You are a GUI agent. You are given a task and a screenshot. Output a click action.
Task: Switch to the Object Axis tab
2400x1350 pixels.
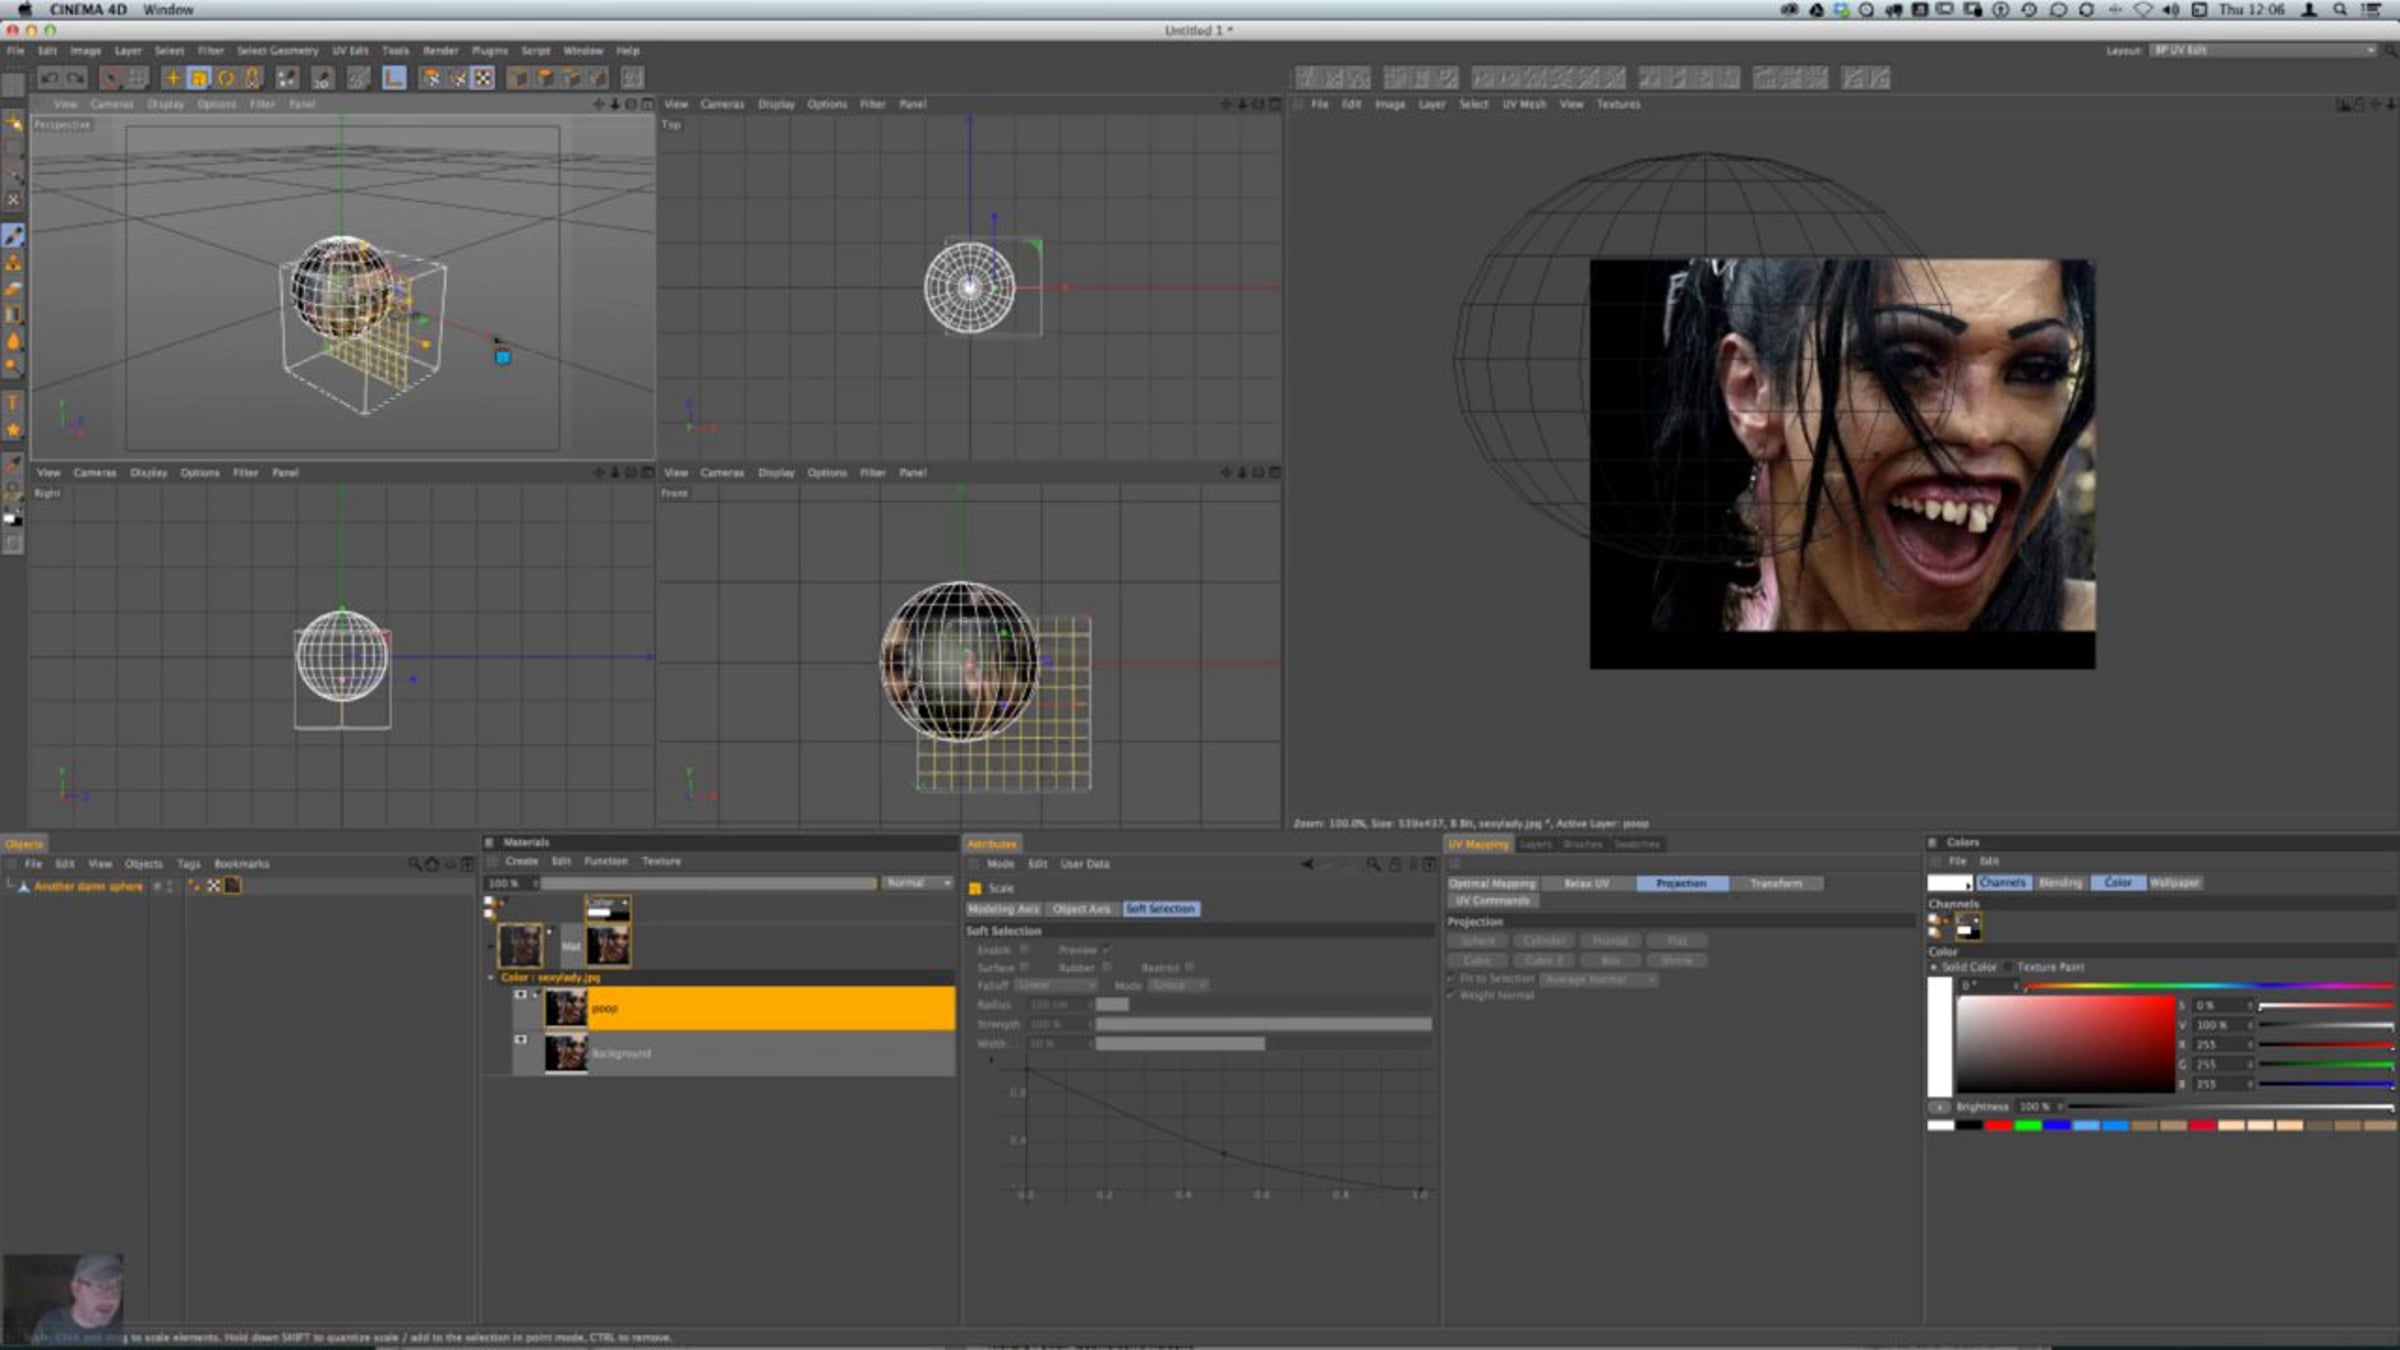[x=1081, y=910]
